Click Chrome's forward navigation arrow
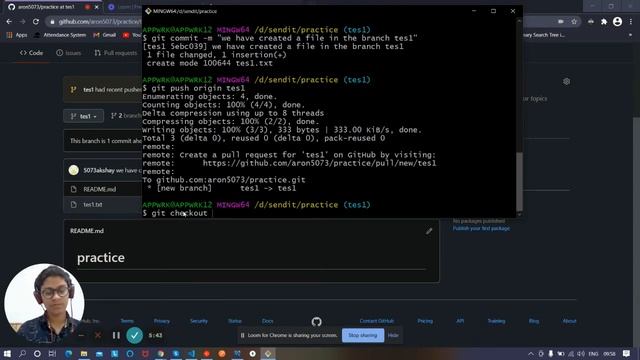Screen dimensions: 640x360 pos(22,22)
